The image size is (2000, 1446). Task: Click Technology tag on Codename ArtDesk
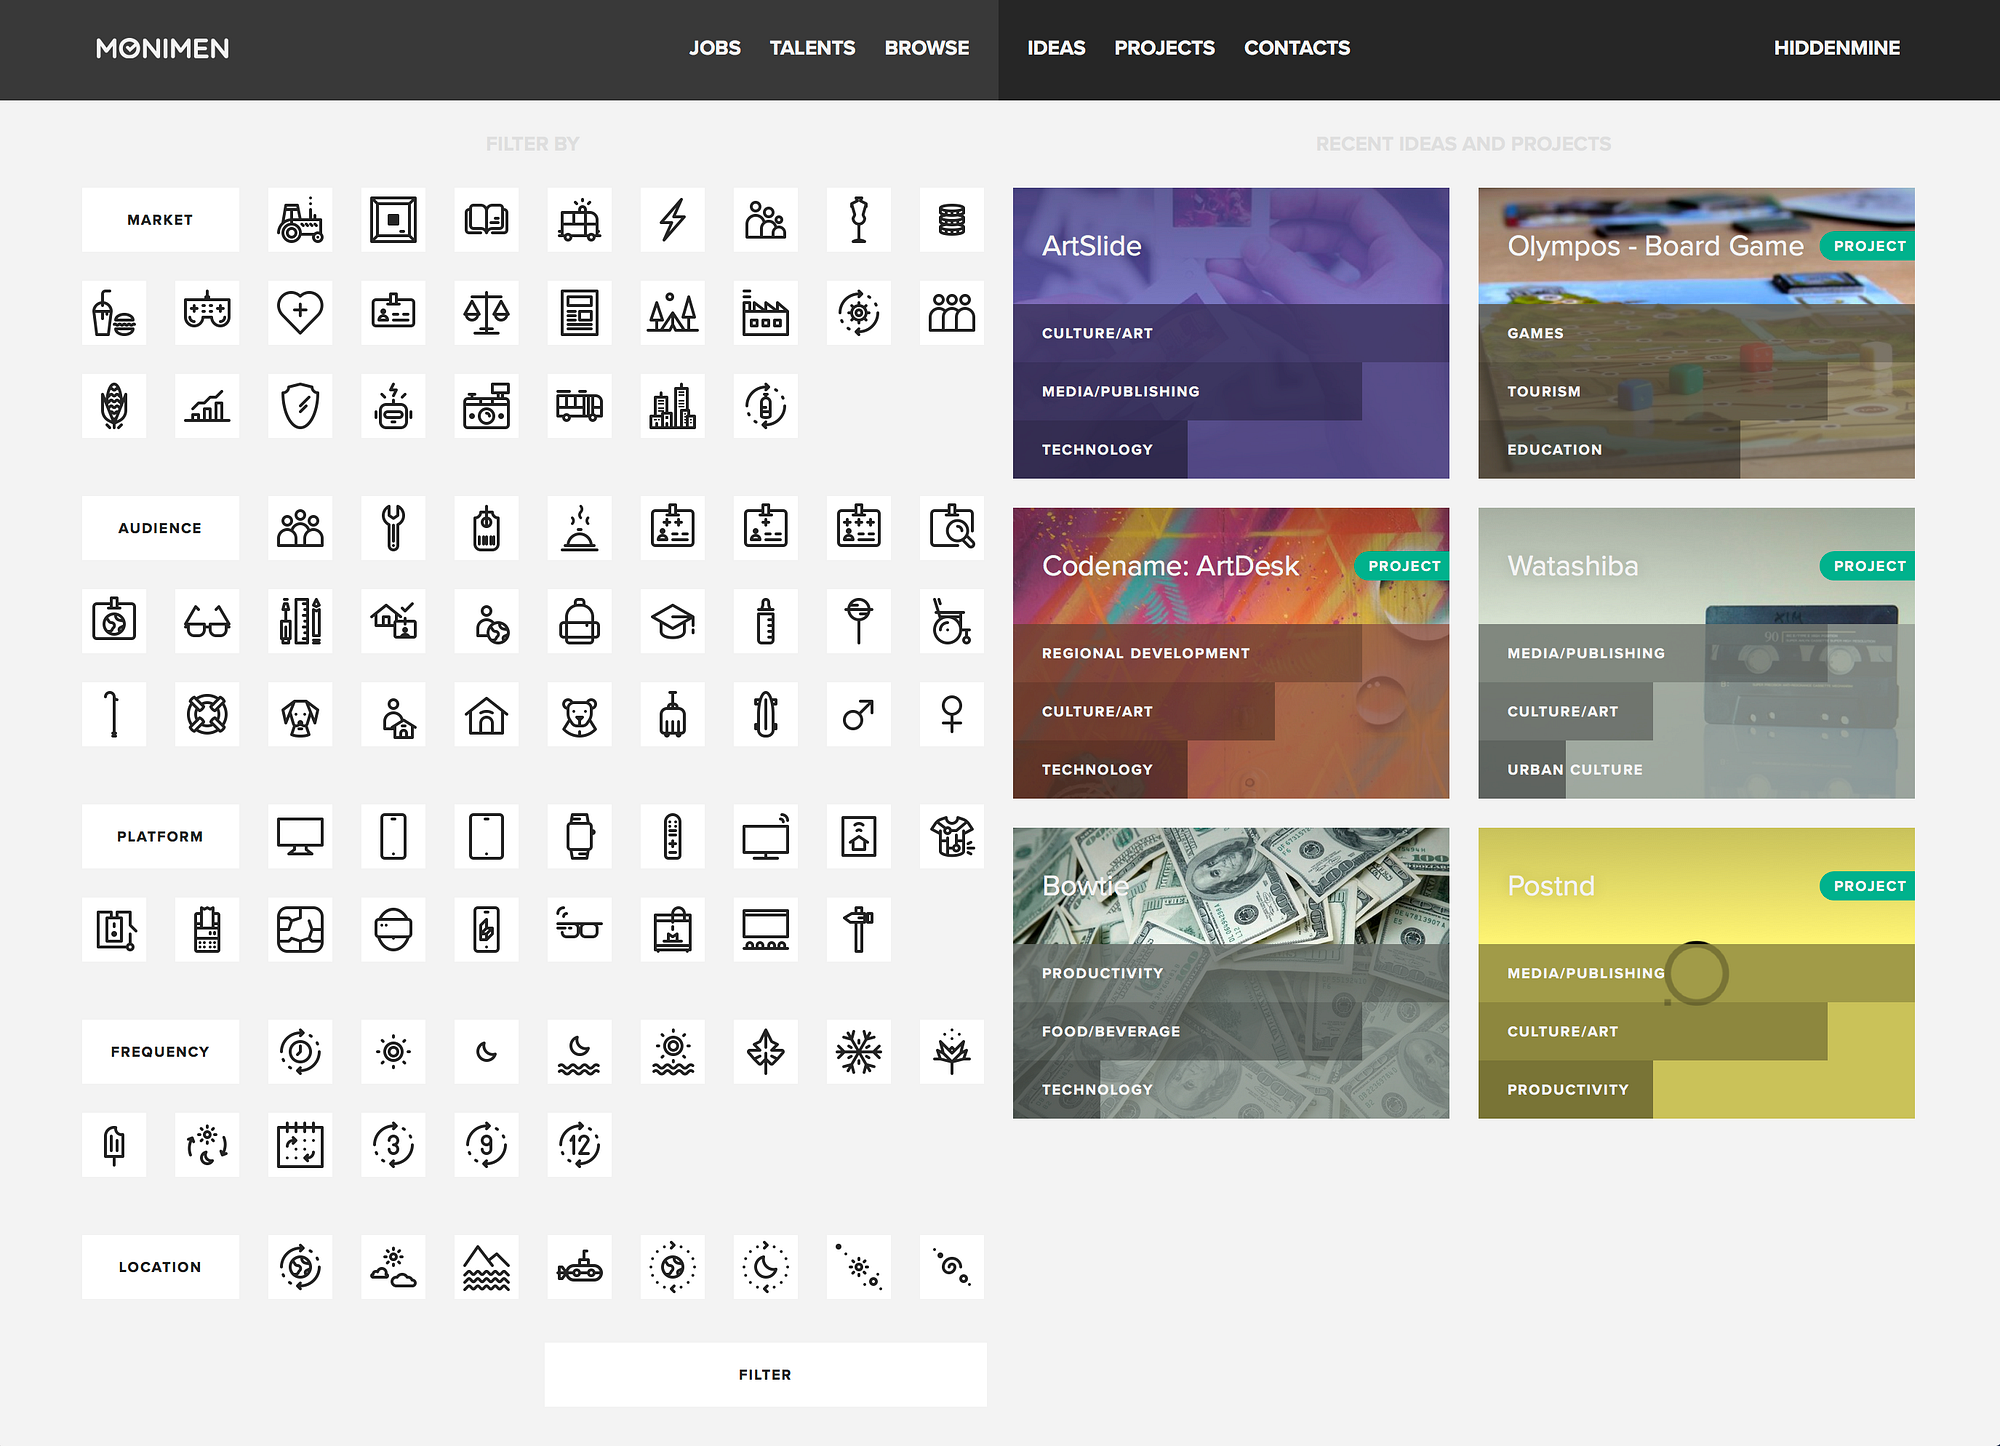point(1097,769)
